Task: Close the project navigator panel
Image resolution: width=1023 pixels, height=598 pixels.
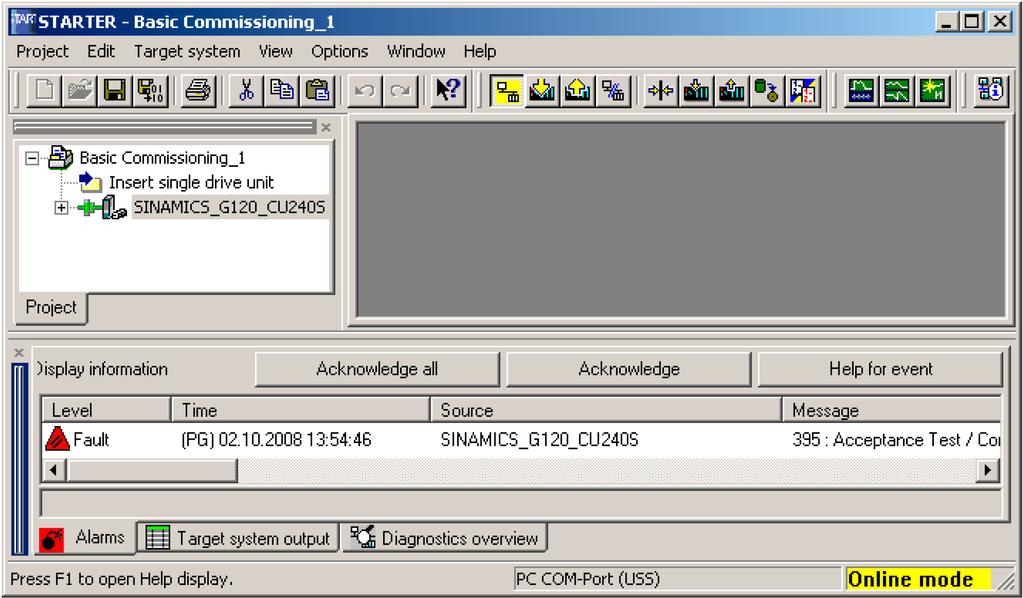Action: click(x=326, y=127)
